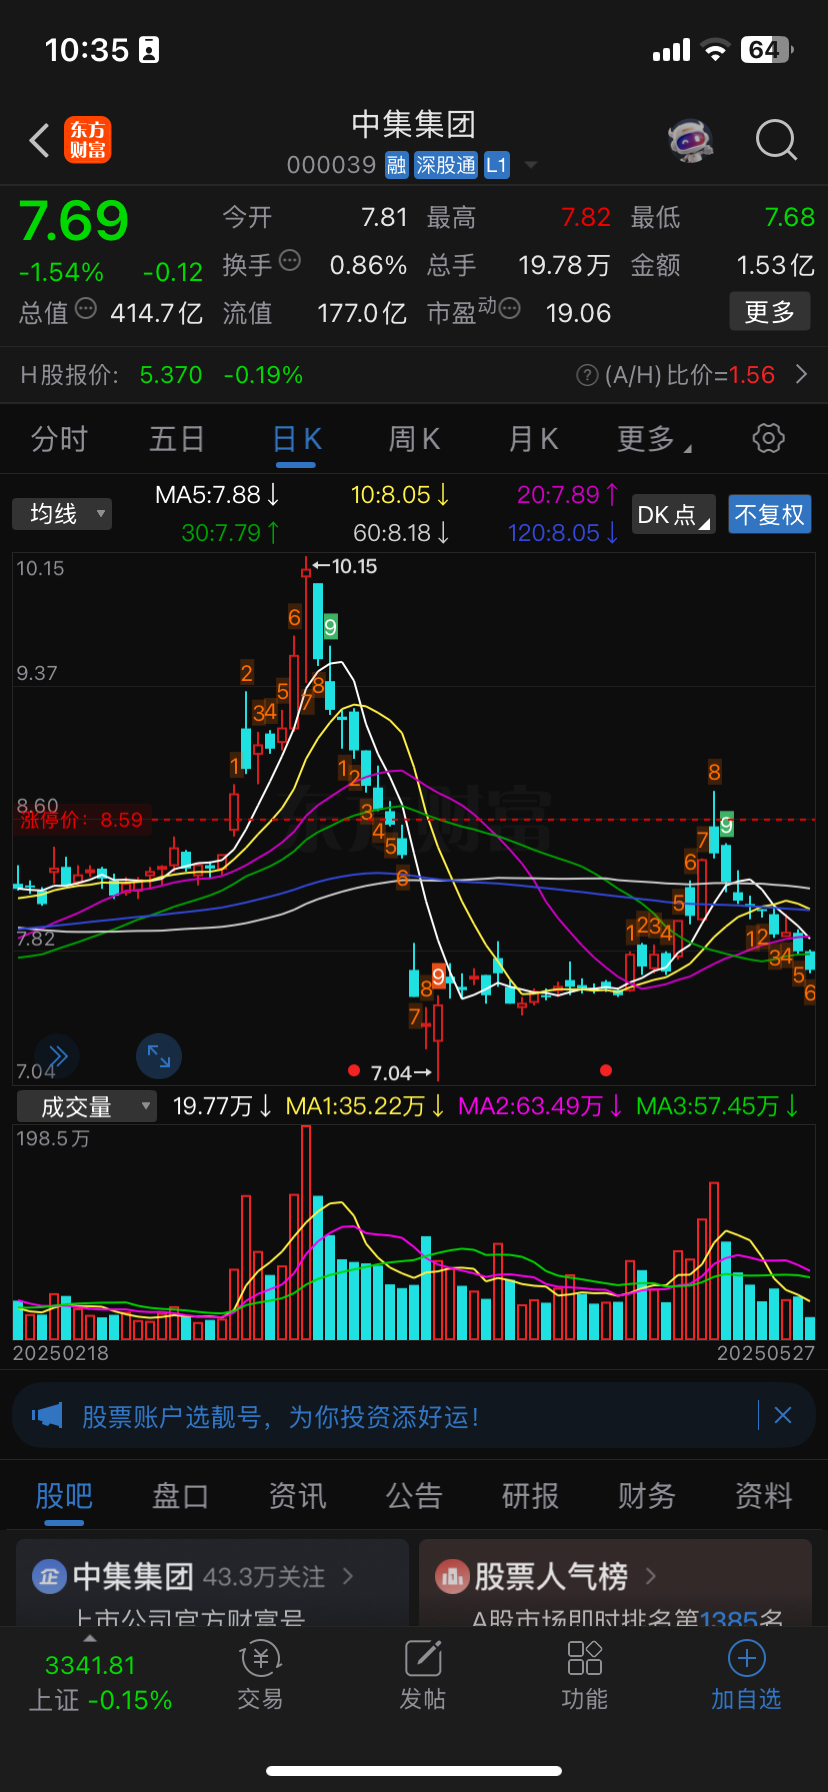Tap the MA1:35.22万 volume value

point(365,1106)
